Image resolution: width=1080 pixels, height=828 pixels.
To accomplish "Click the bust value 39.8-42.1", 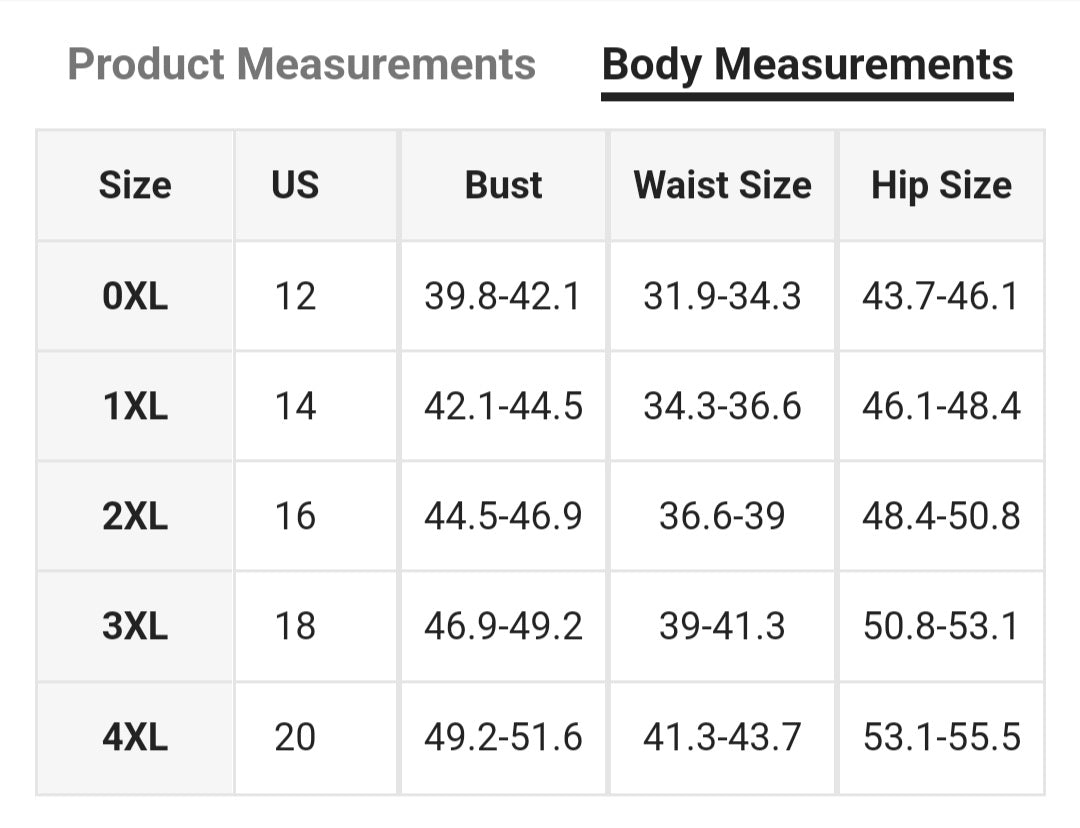I will [503, 296].
